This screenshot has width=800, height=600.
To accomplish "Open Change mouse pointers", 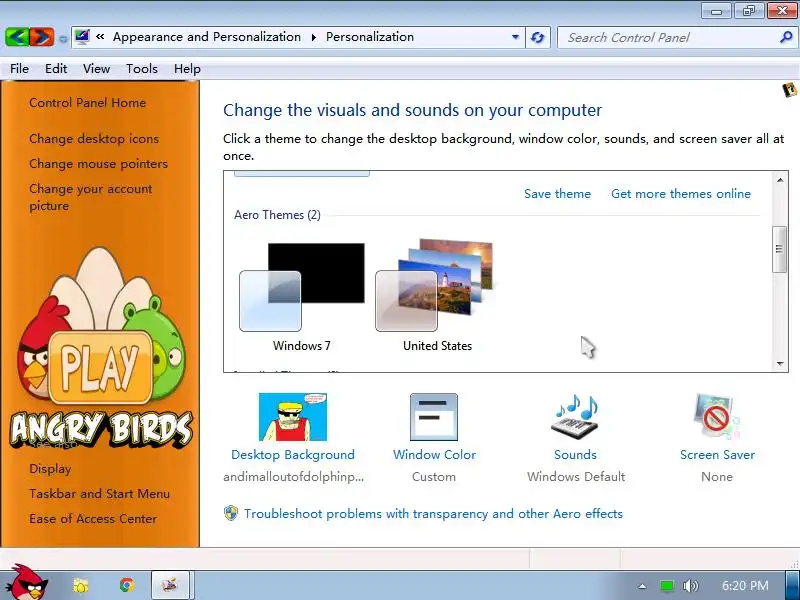I will pyautogui.click(x=98, y=163).
